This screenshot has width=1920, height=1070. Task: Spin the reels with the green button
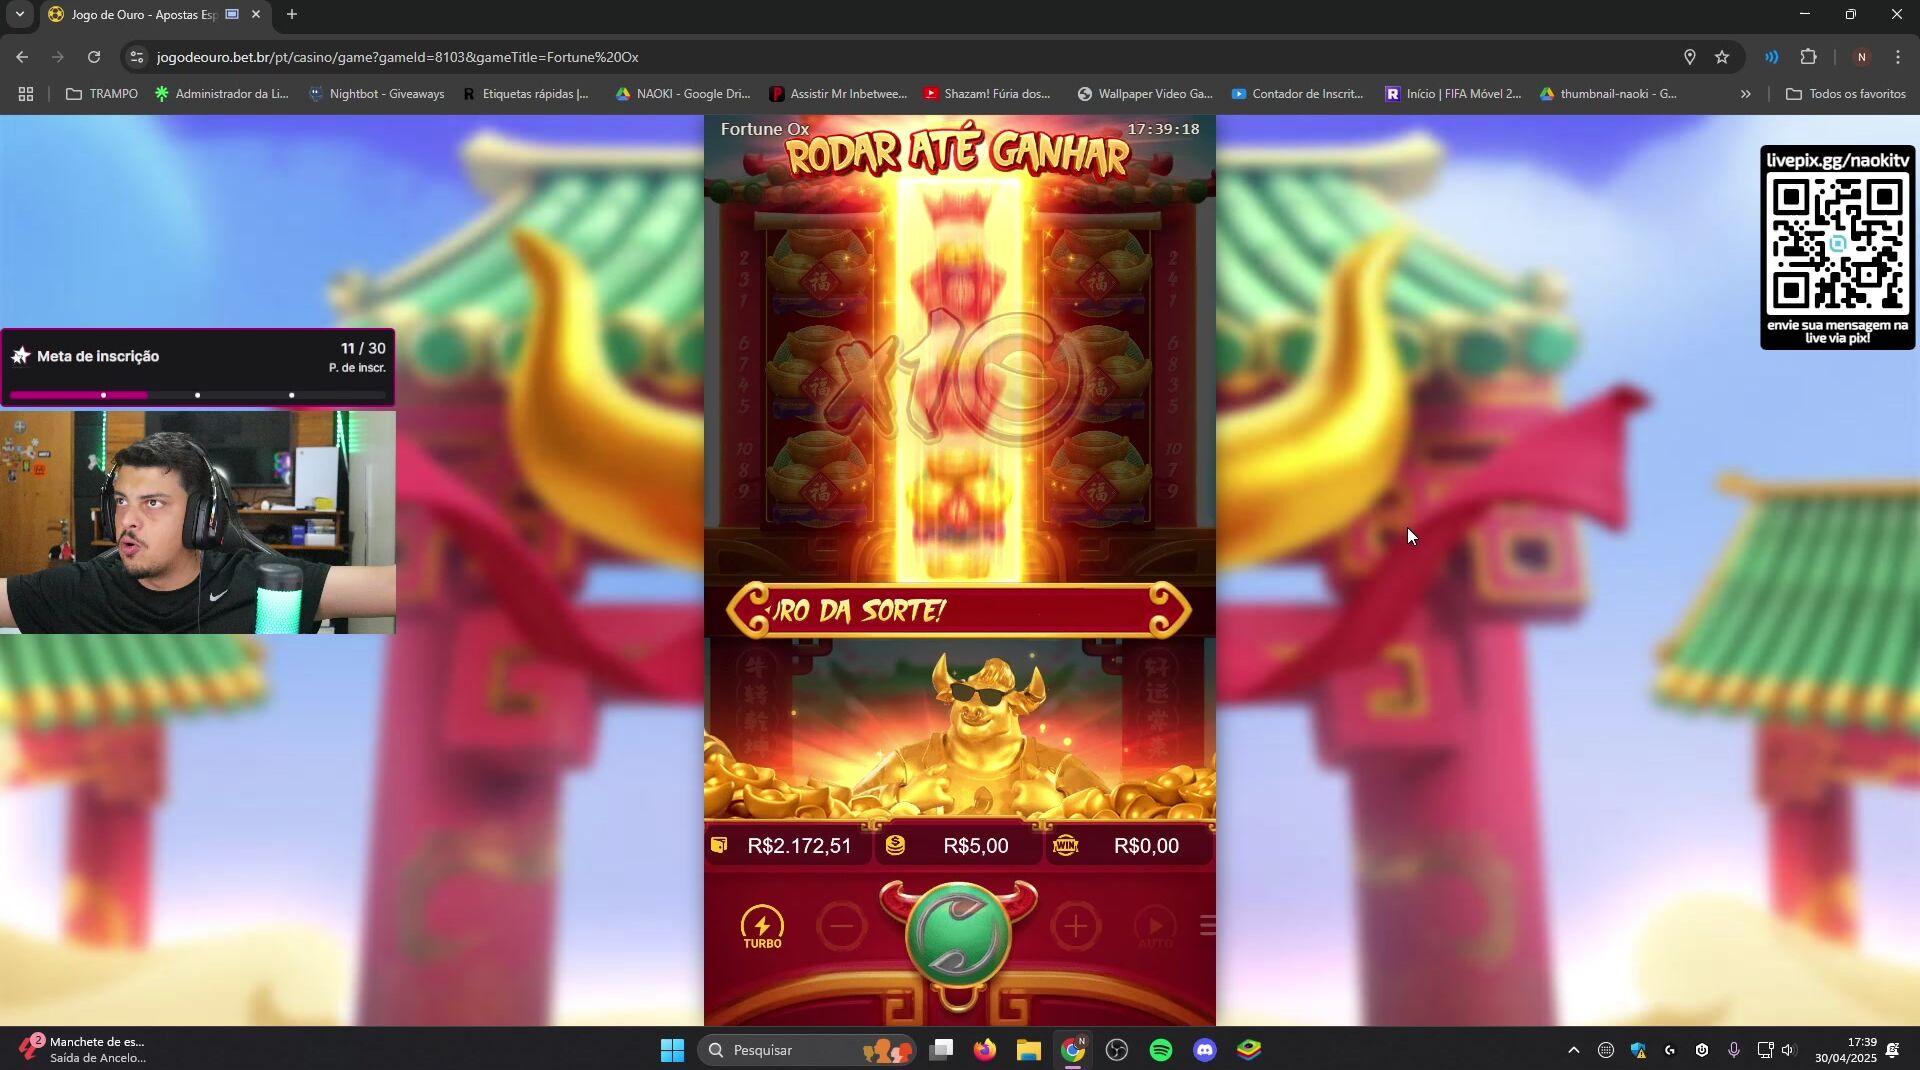958,934
